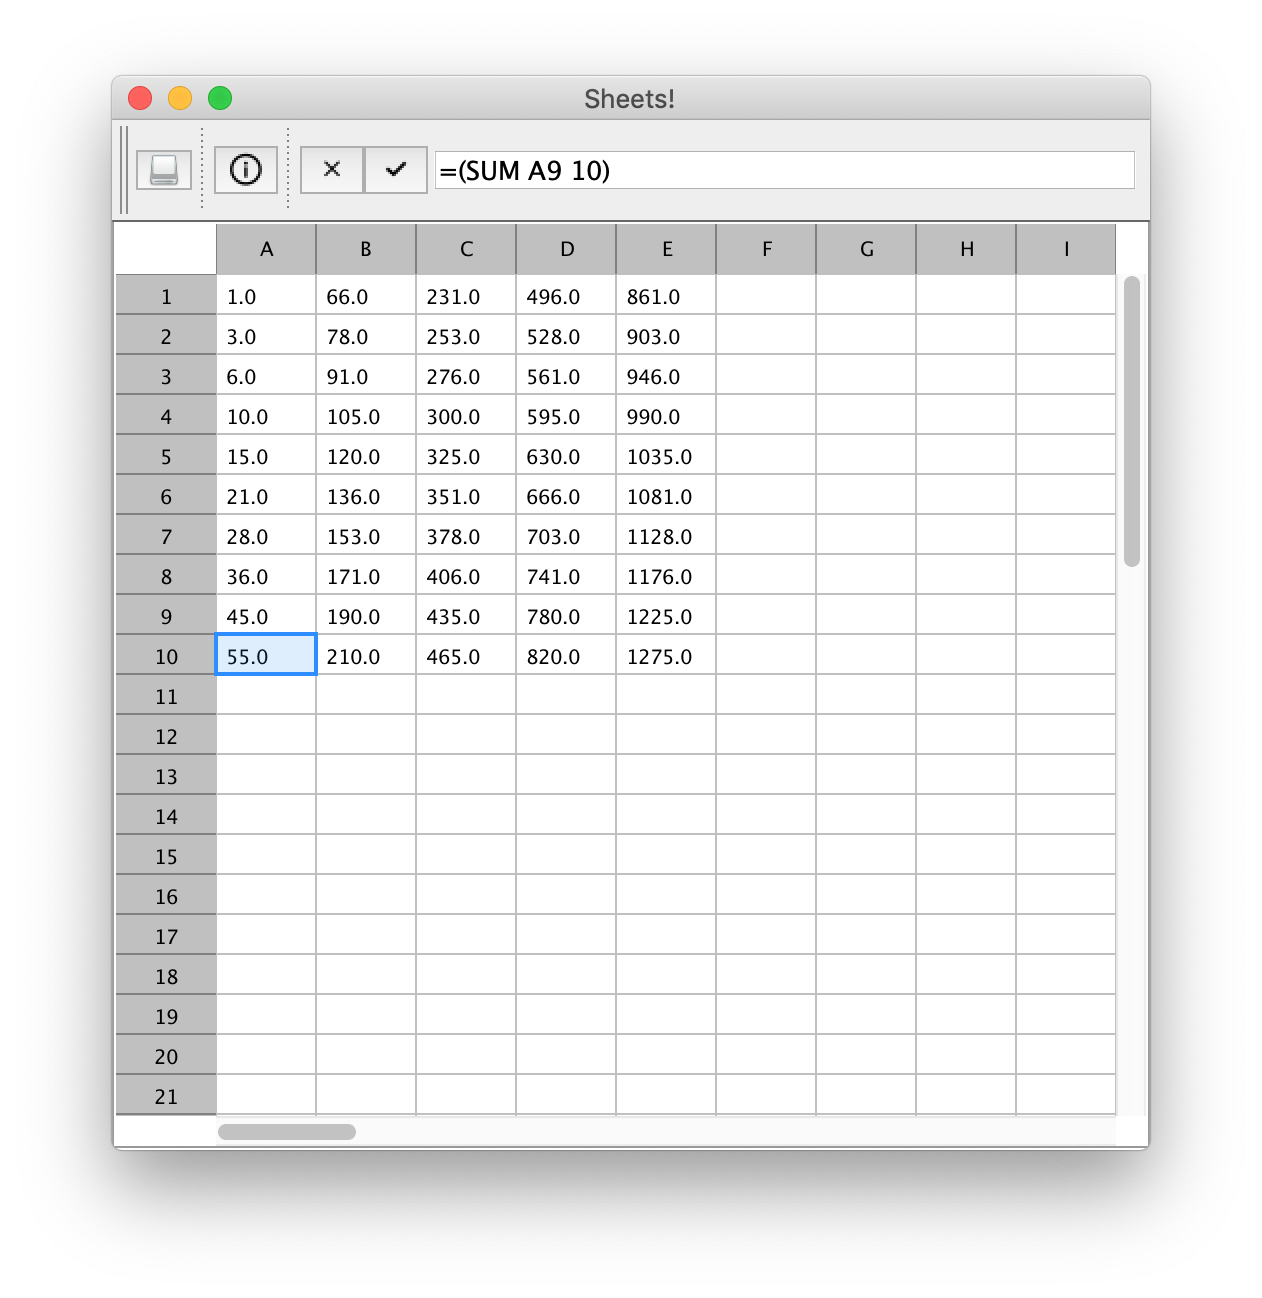
Task: Select column E header
Action: tap(666, 249)
